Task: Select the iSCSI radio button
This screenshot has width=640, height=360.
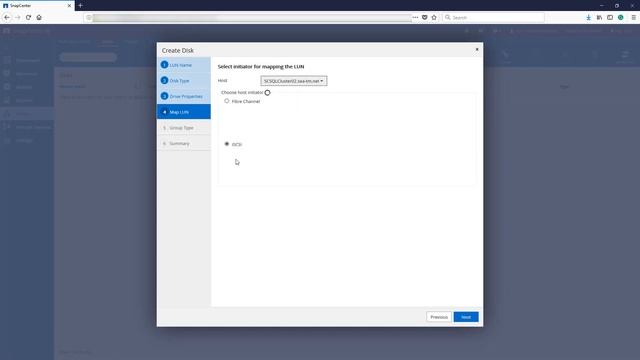Action: pyautogui.click(x=227, y=144)
